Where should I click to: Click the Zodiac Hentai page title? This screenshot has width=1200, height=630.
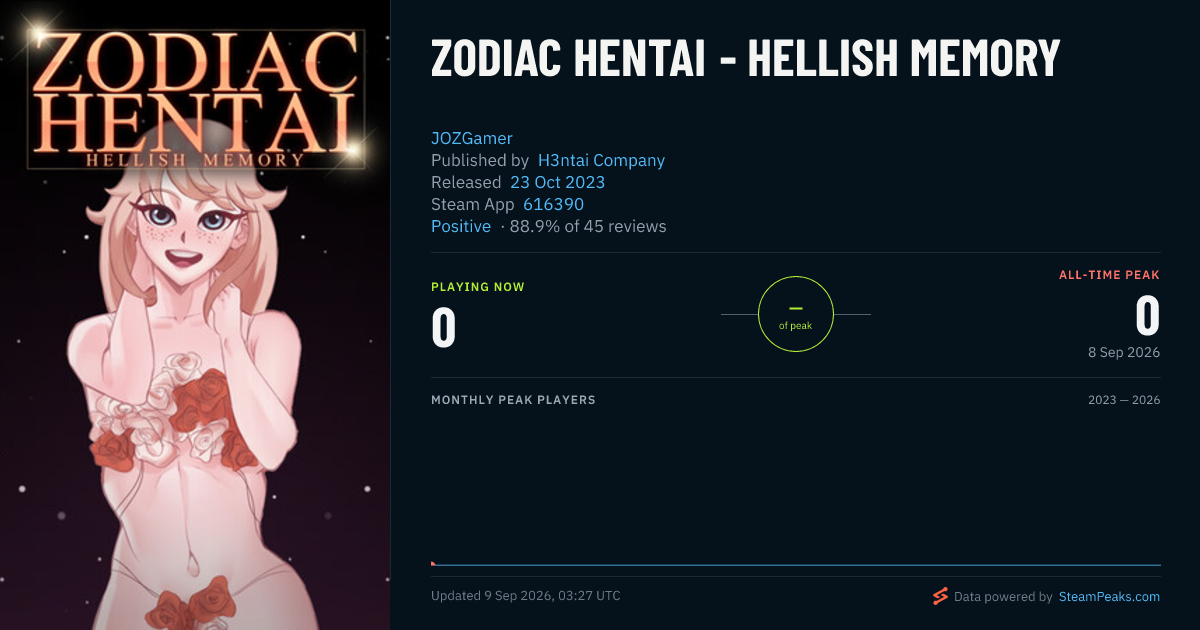coord(745,59)
